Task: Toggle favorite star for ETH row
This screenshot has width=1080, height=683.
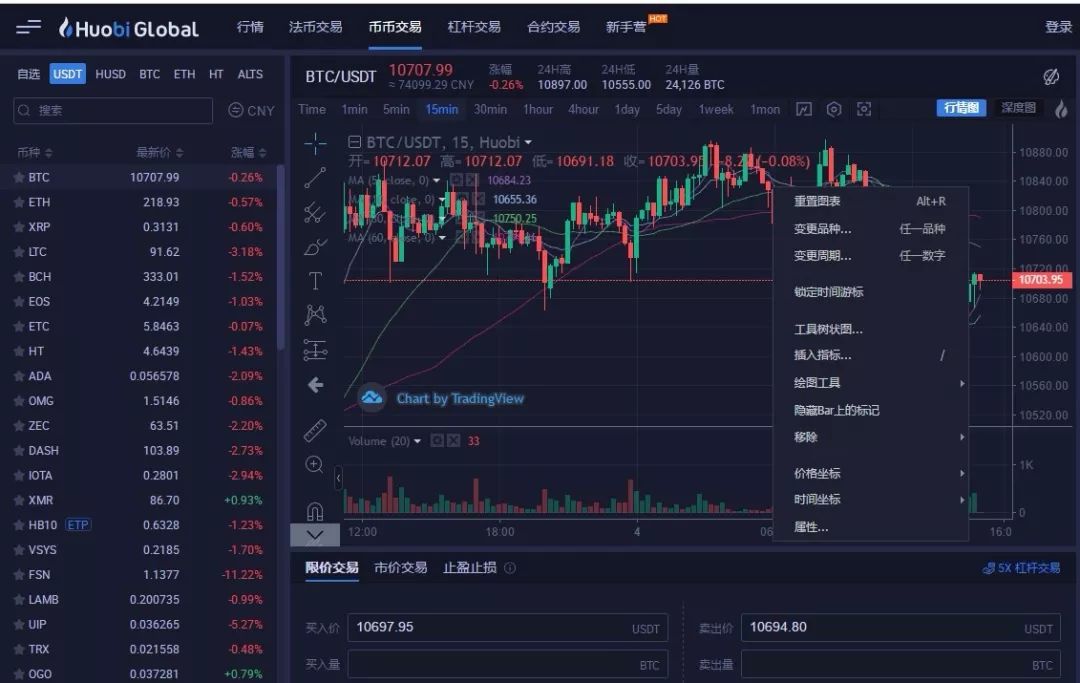Action: (x=19, y=202)
